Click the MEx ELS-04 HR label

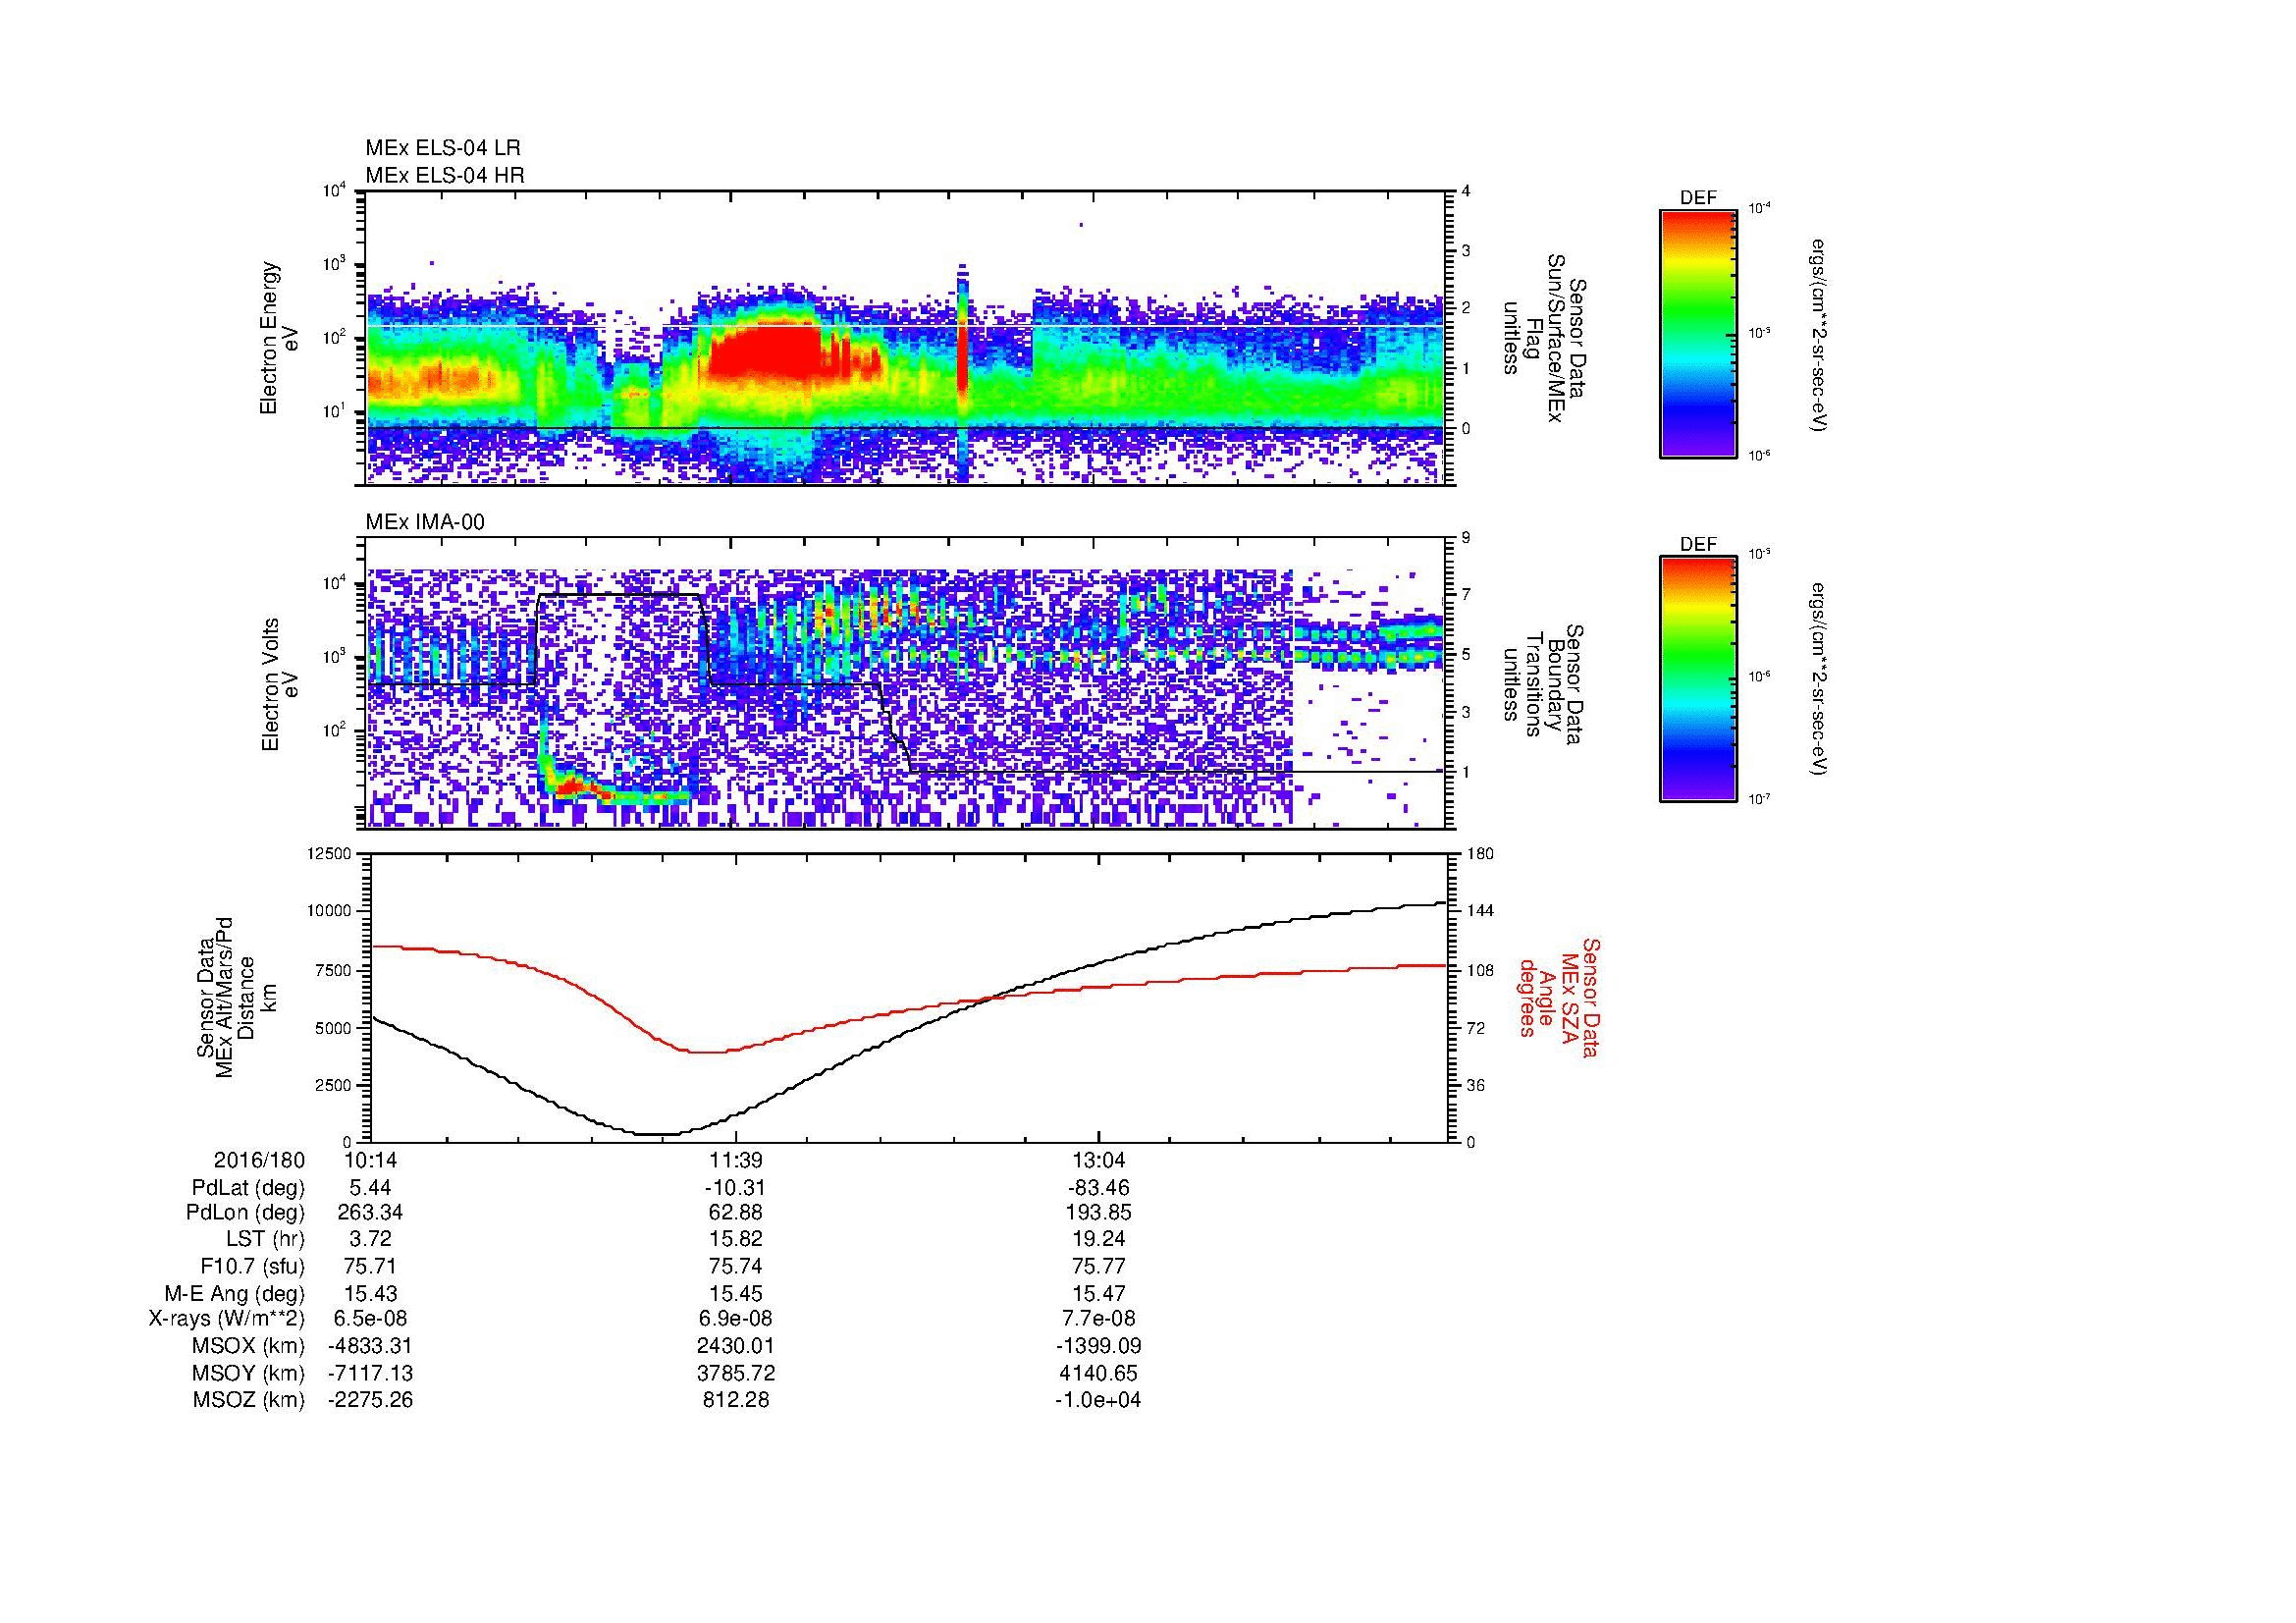(x=445, y=175)
